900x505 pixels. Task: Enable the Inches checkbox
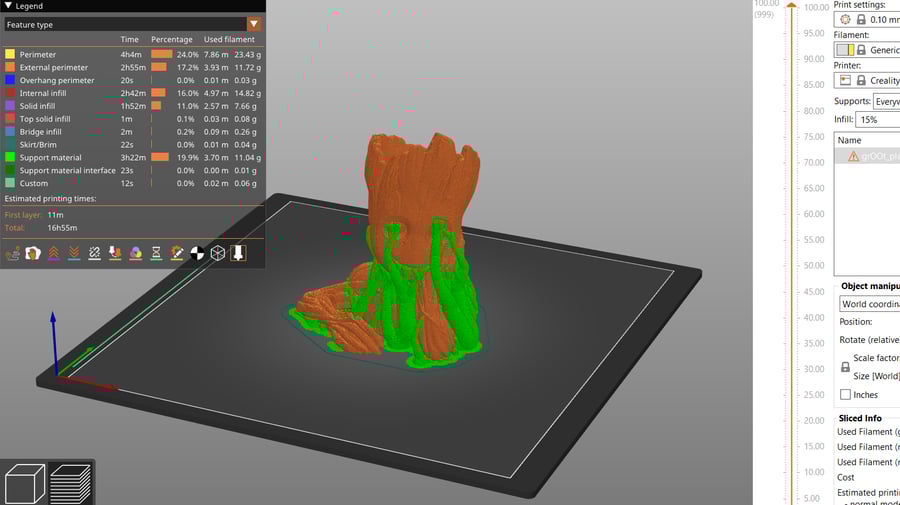[x=845, y=394]
